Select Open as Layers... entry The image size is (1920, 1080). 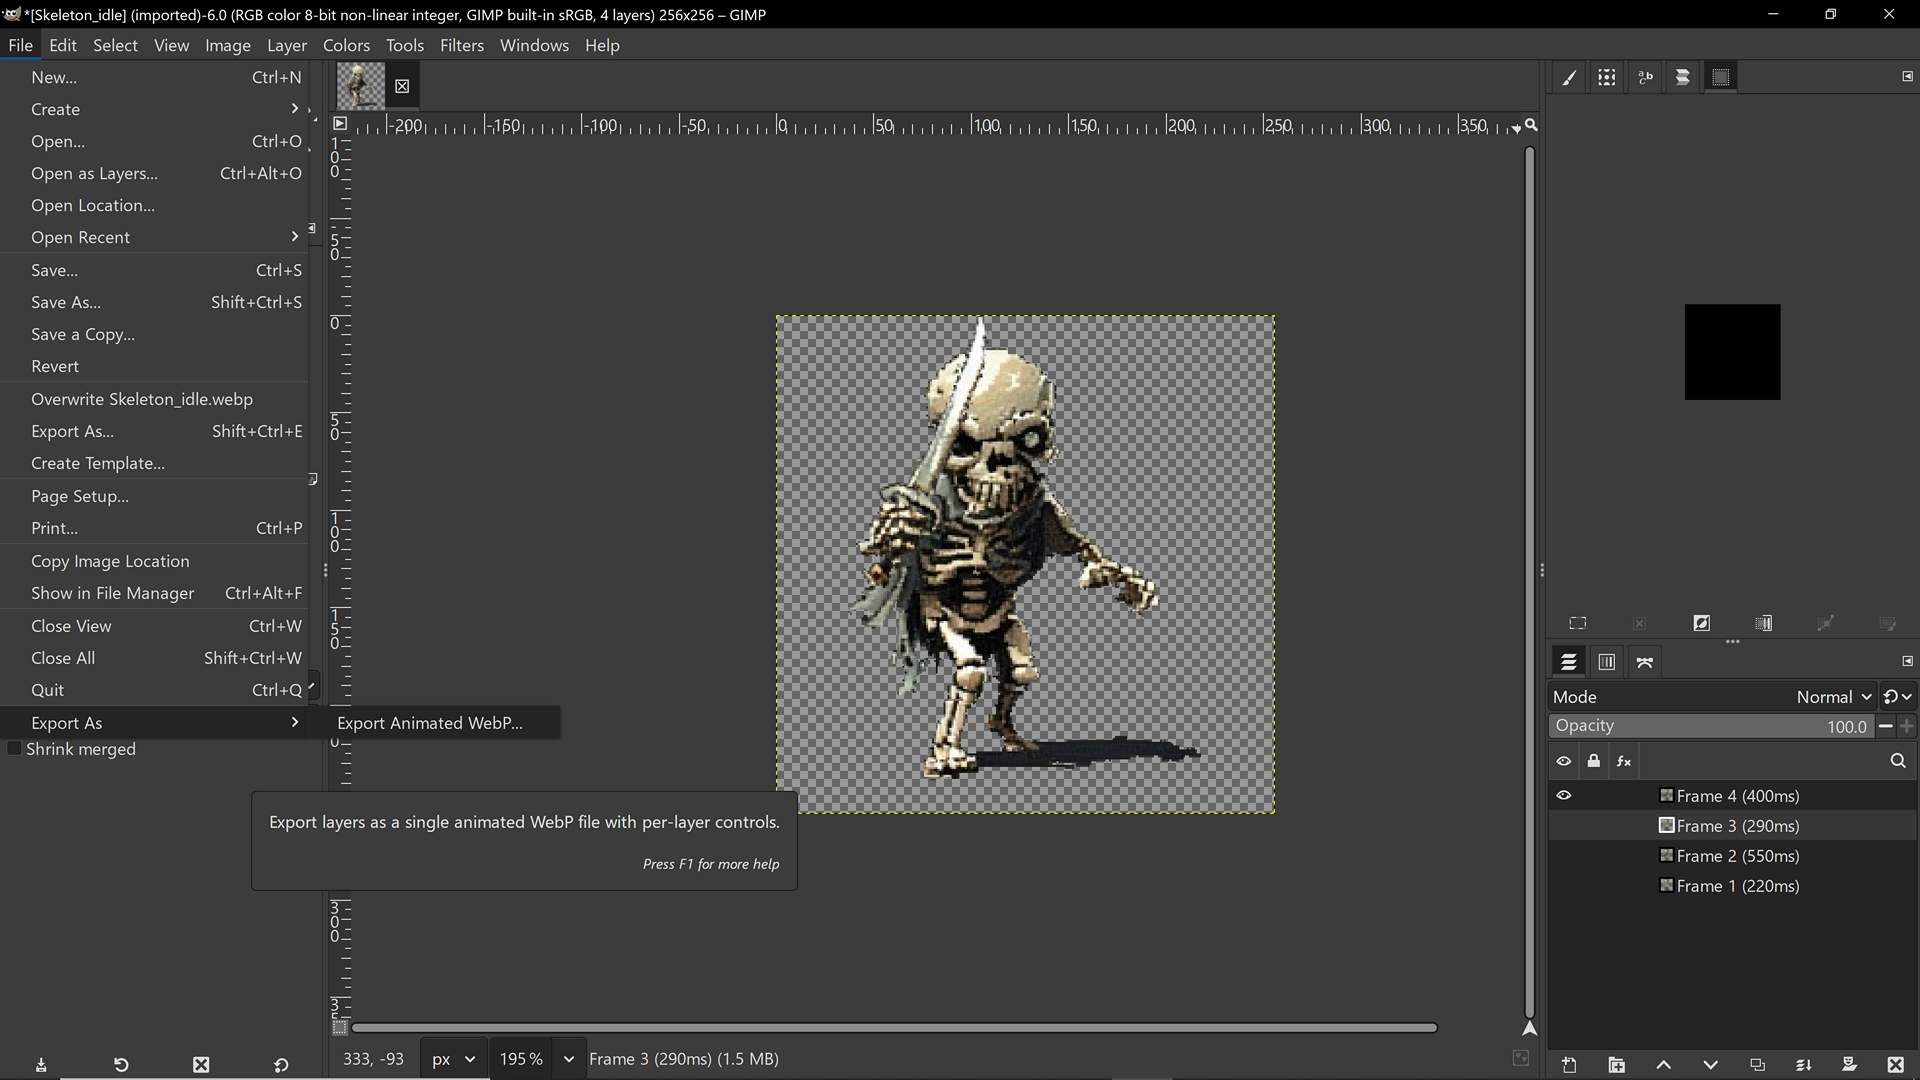tap(155, 173)
